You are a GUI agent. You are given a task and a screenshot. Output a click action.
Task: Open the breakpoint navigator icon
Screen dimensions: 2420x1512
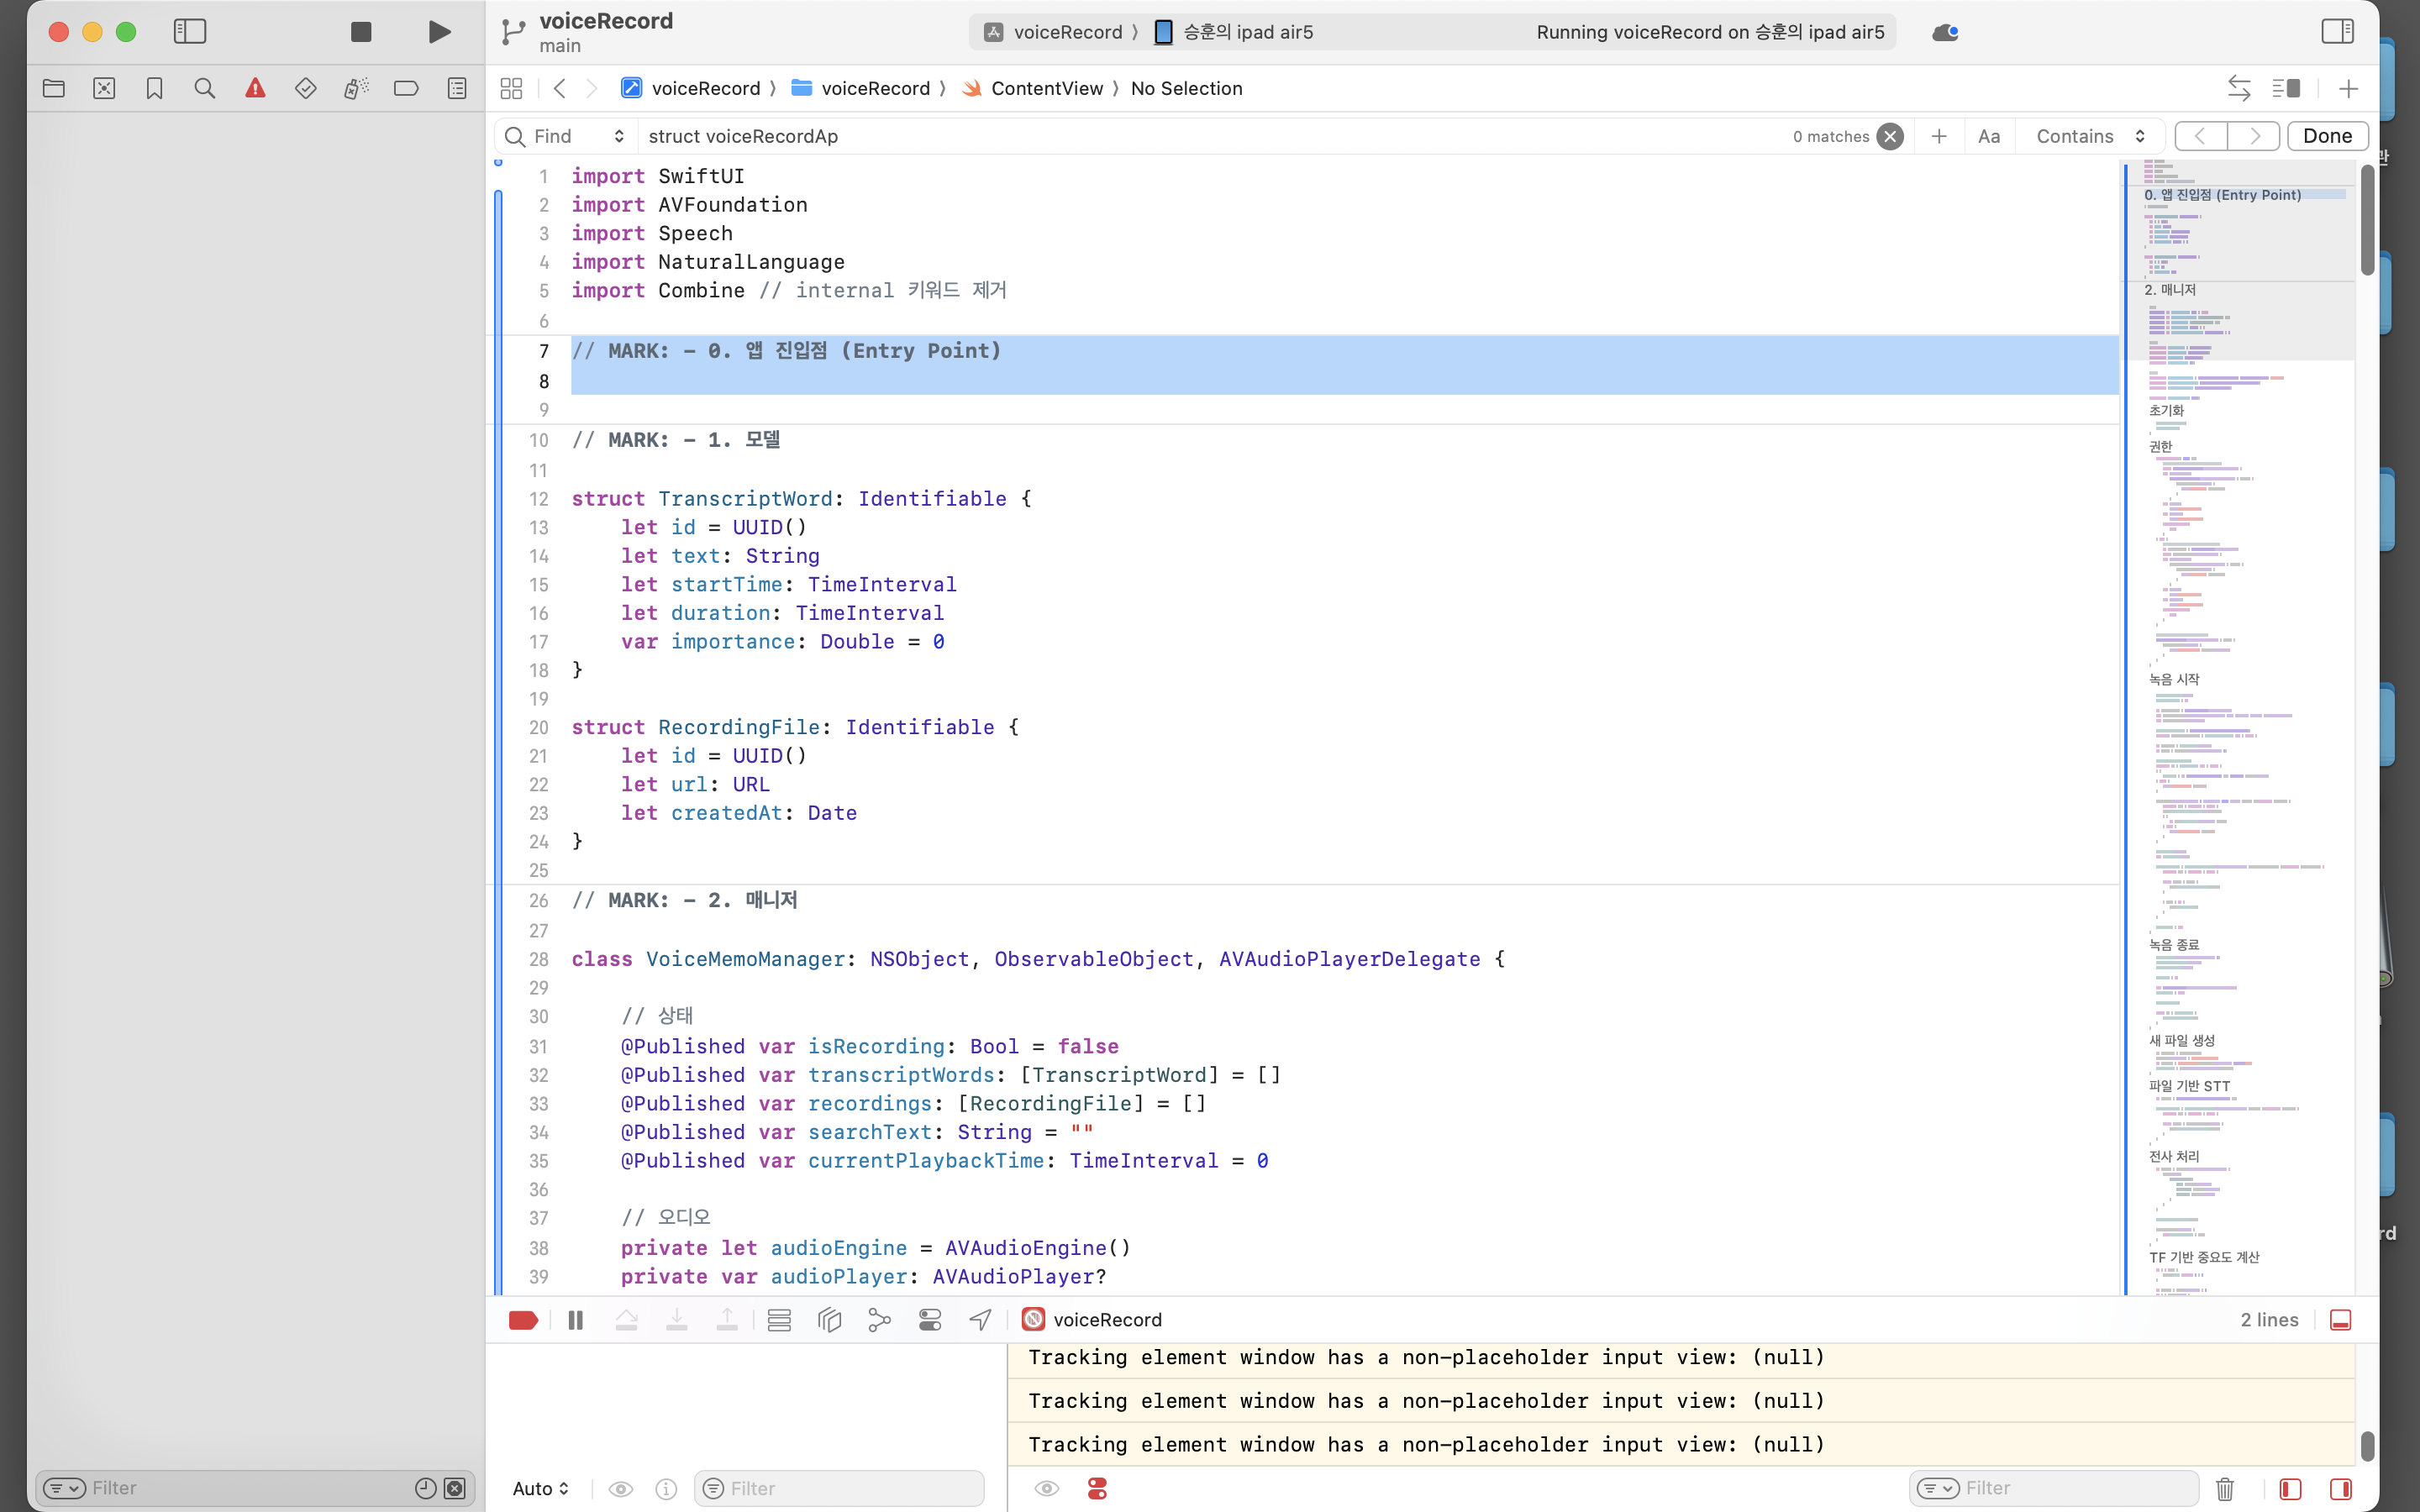pos(406,88)
